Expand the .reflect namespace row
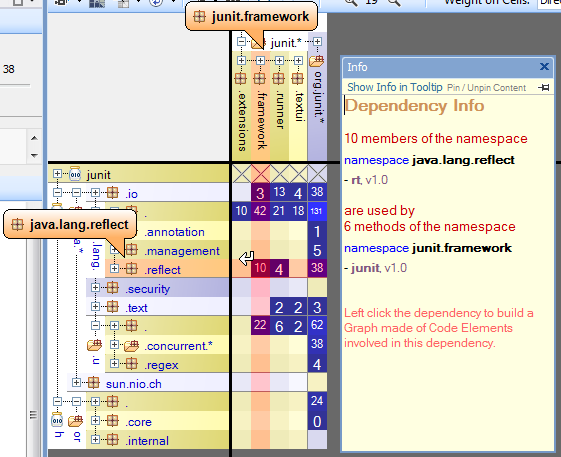 (x=114, y=268)
